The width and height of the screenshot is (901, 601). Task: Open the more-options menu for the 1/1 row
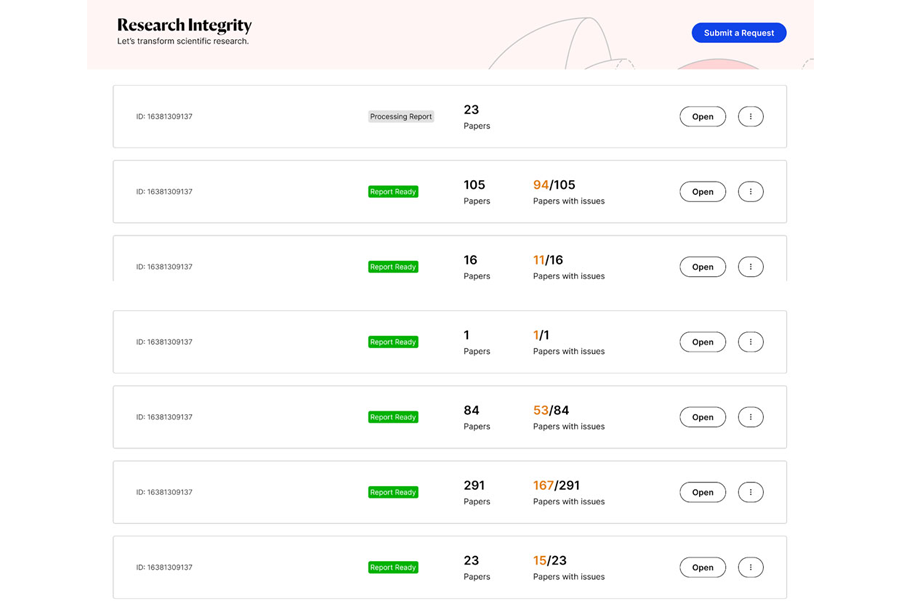point(750,342)
